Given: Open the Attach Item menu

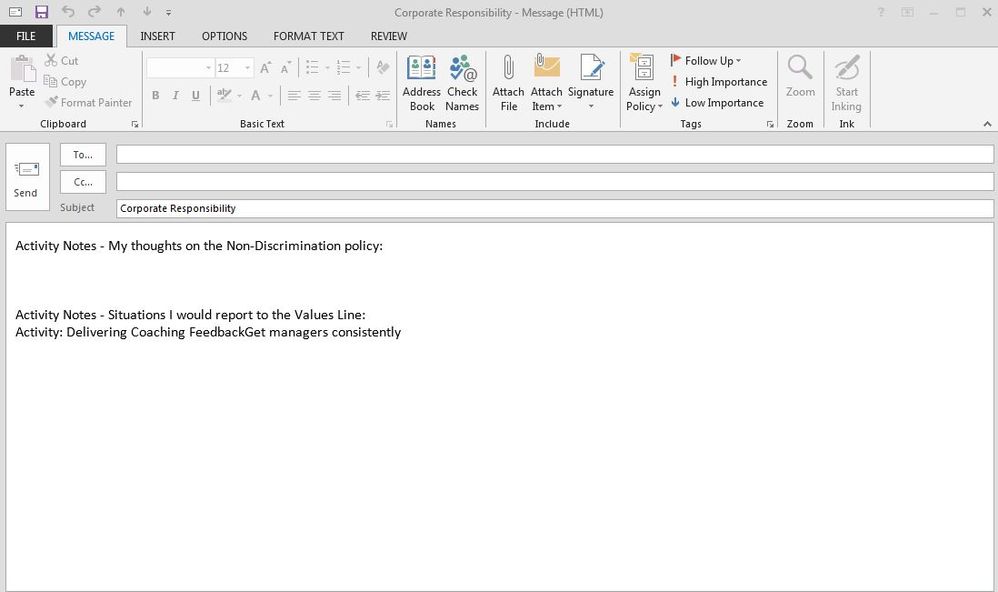Looking at the screenshot, I should (546, 83).
